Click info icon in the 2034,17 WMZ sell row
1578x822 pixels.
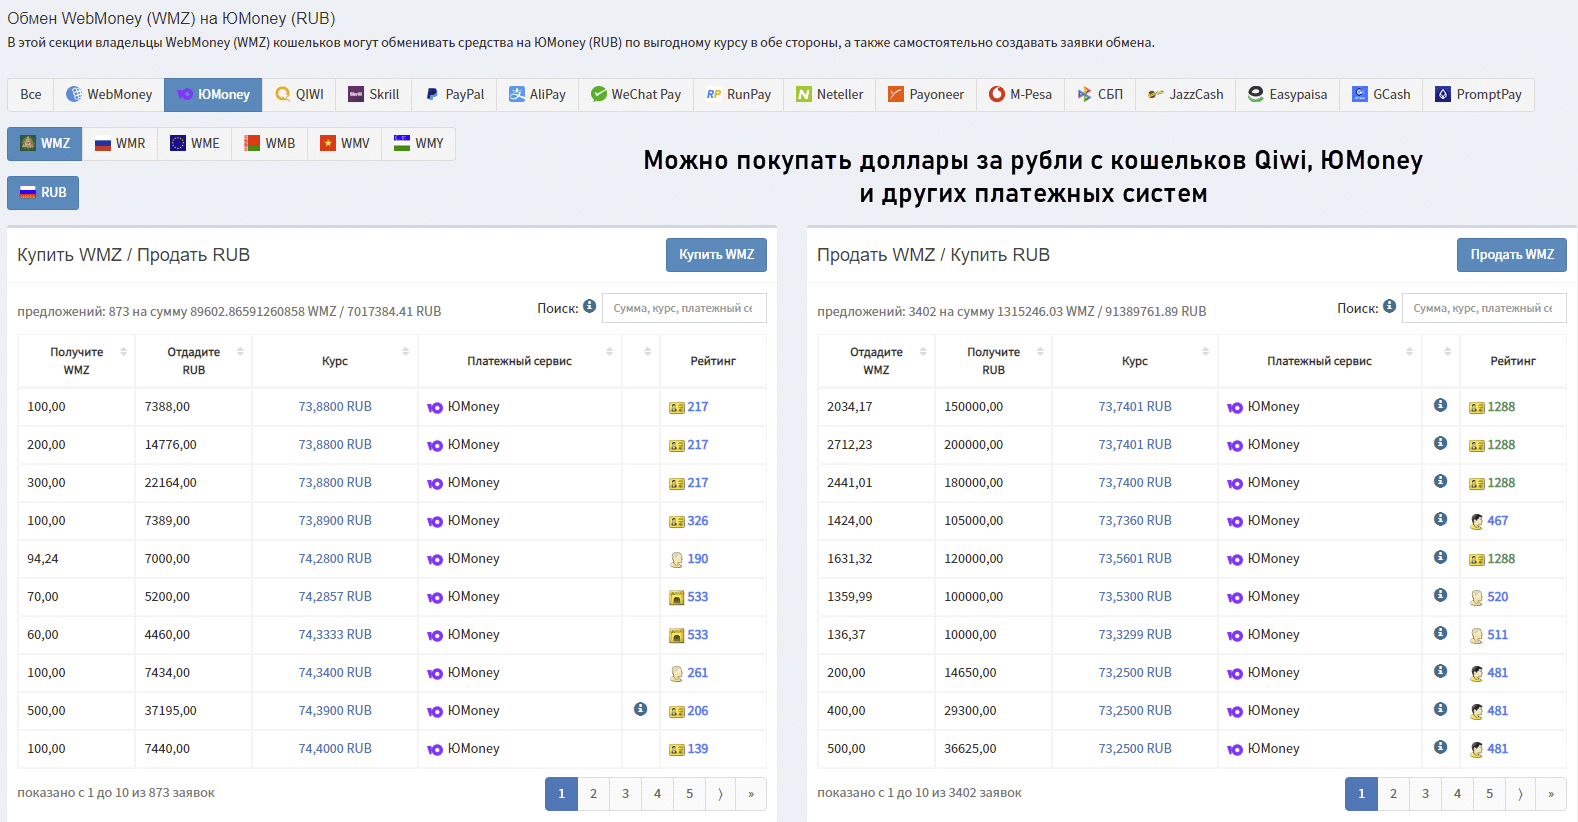pos(1440,405)
